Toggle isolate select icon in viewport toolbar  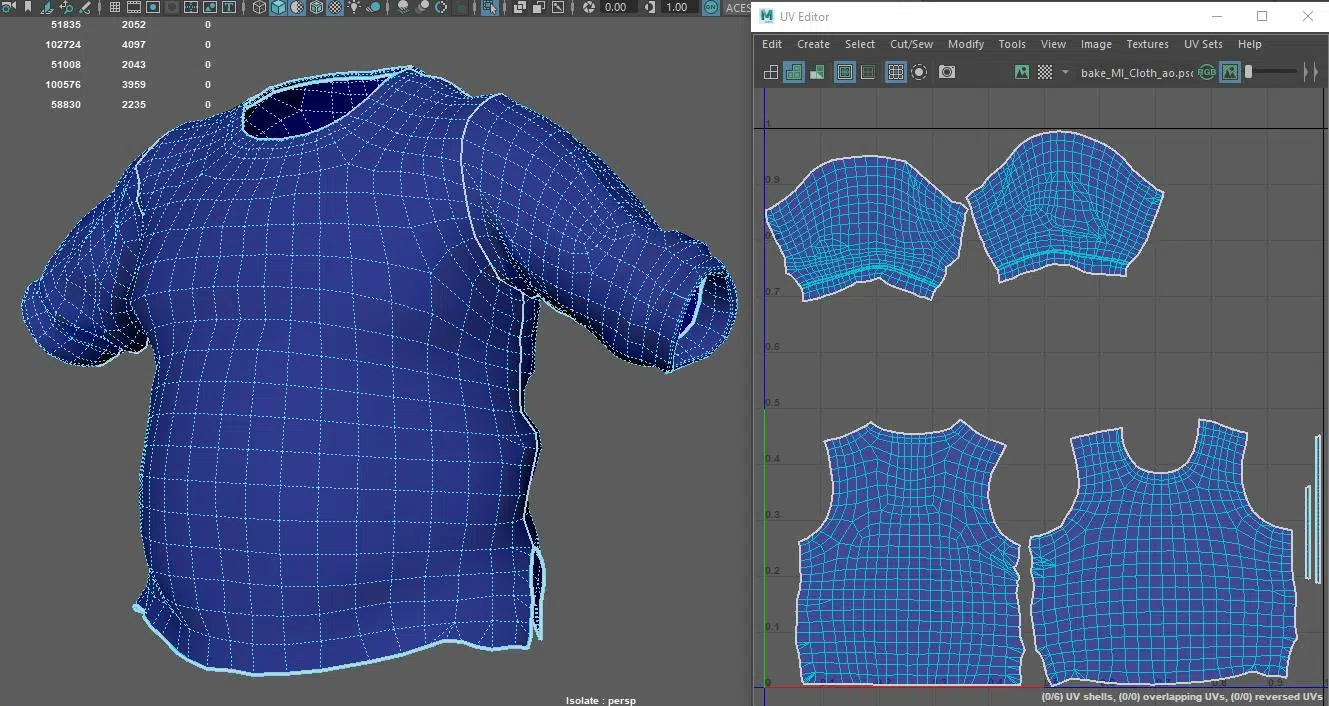(489, 8)
